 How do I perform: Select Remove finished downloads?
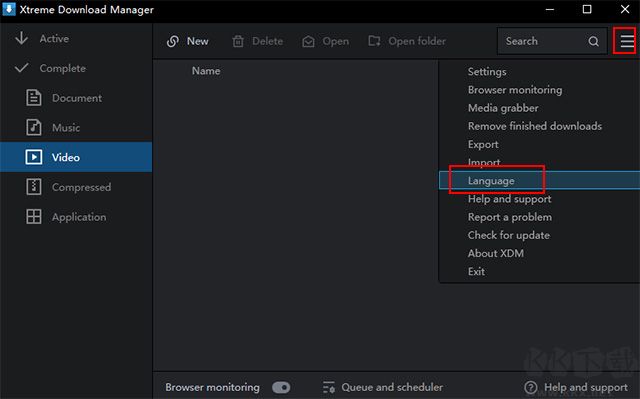(x=535, y=126)
